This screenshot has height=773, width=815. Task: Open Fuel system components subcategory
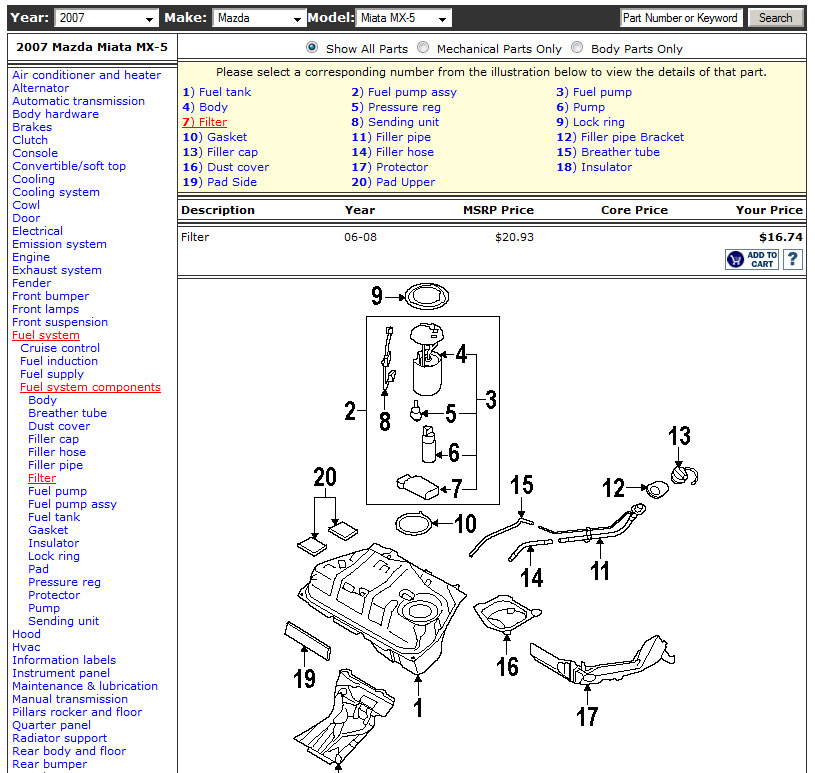click(90, 387)
